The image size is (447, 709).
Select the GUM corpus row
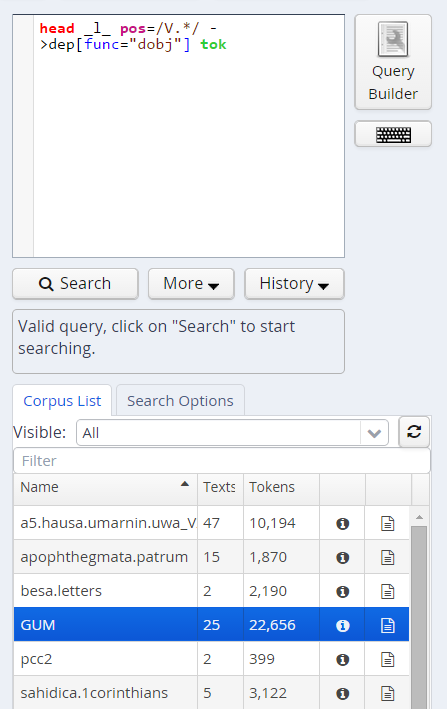pyautogui.click(x=211, y=625)
